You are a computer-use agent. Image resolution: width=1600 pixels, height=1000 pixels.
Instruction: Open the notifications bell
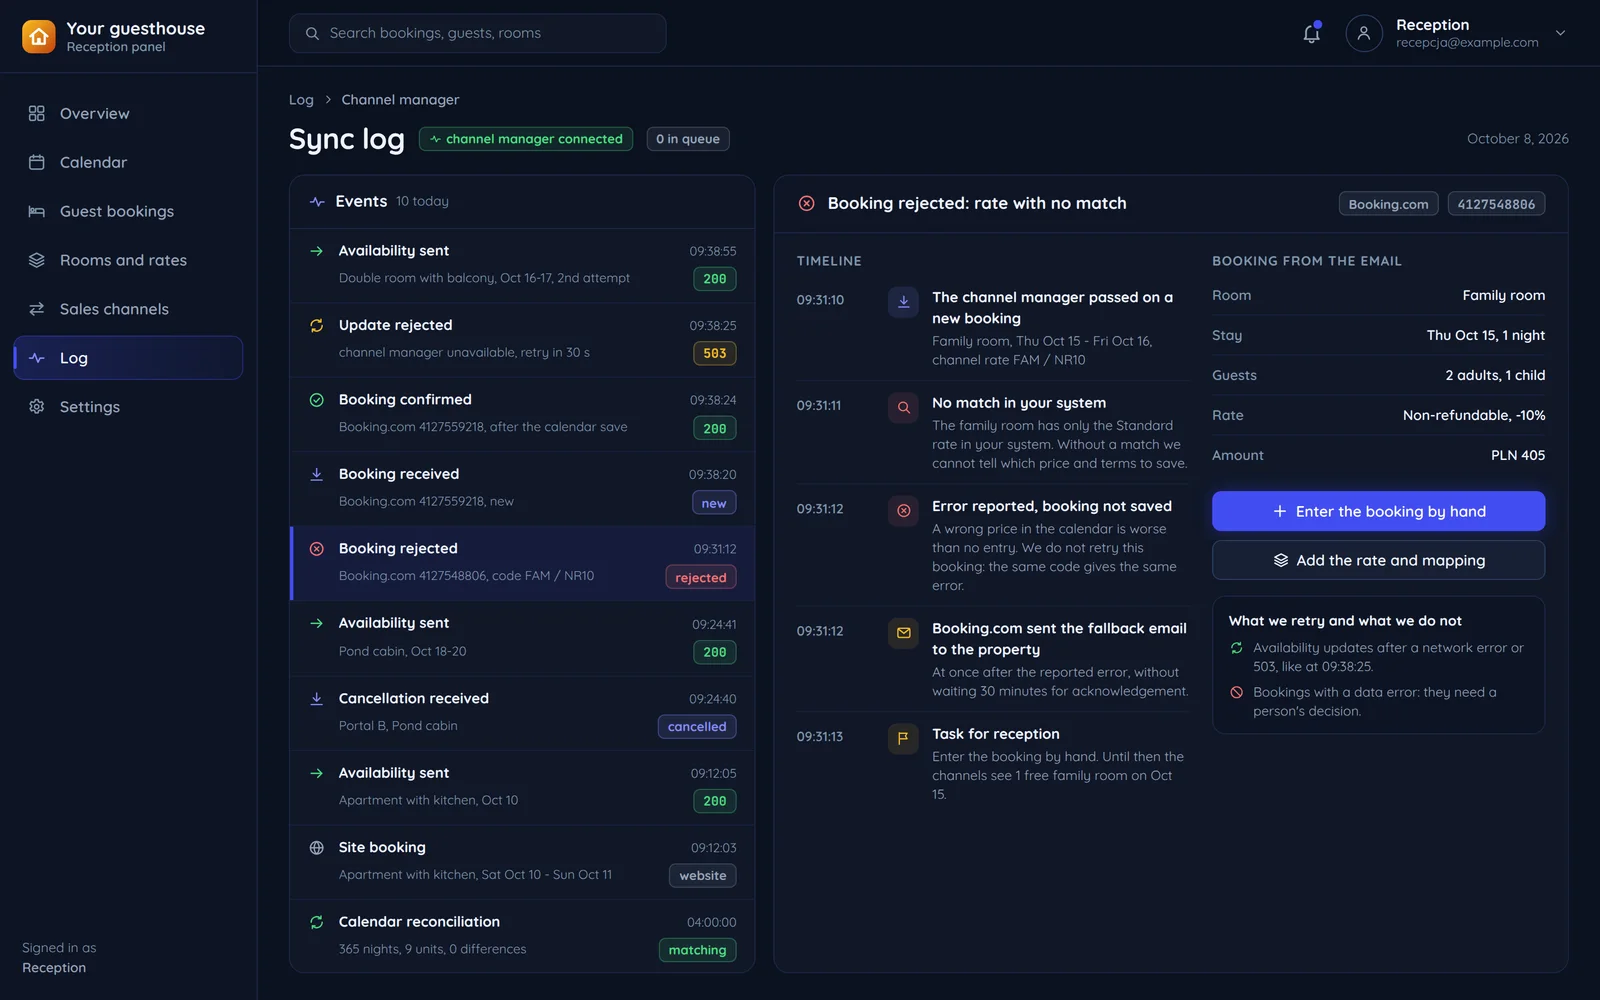coord(1311,33)
